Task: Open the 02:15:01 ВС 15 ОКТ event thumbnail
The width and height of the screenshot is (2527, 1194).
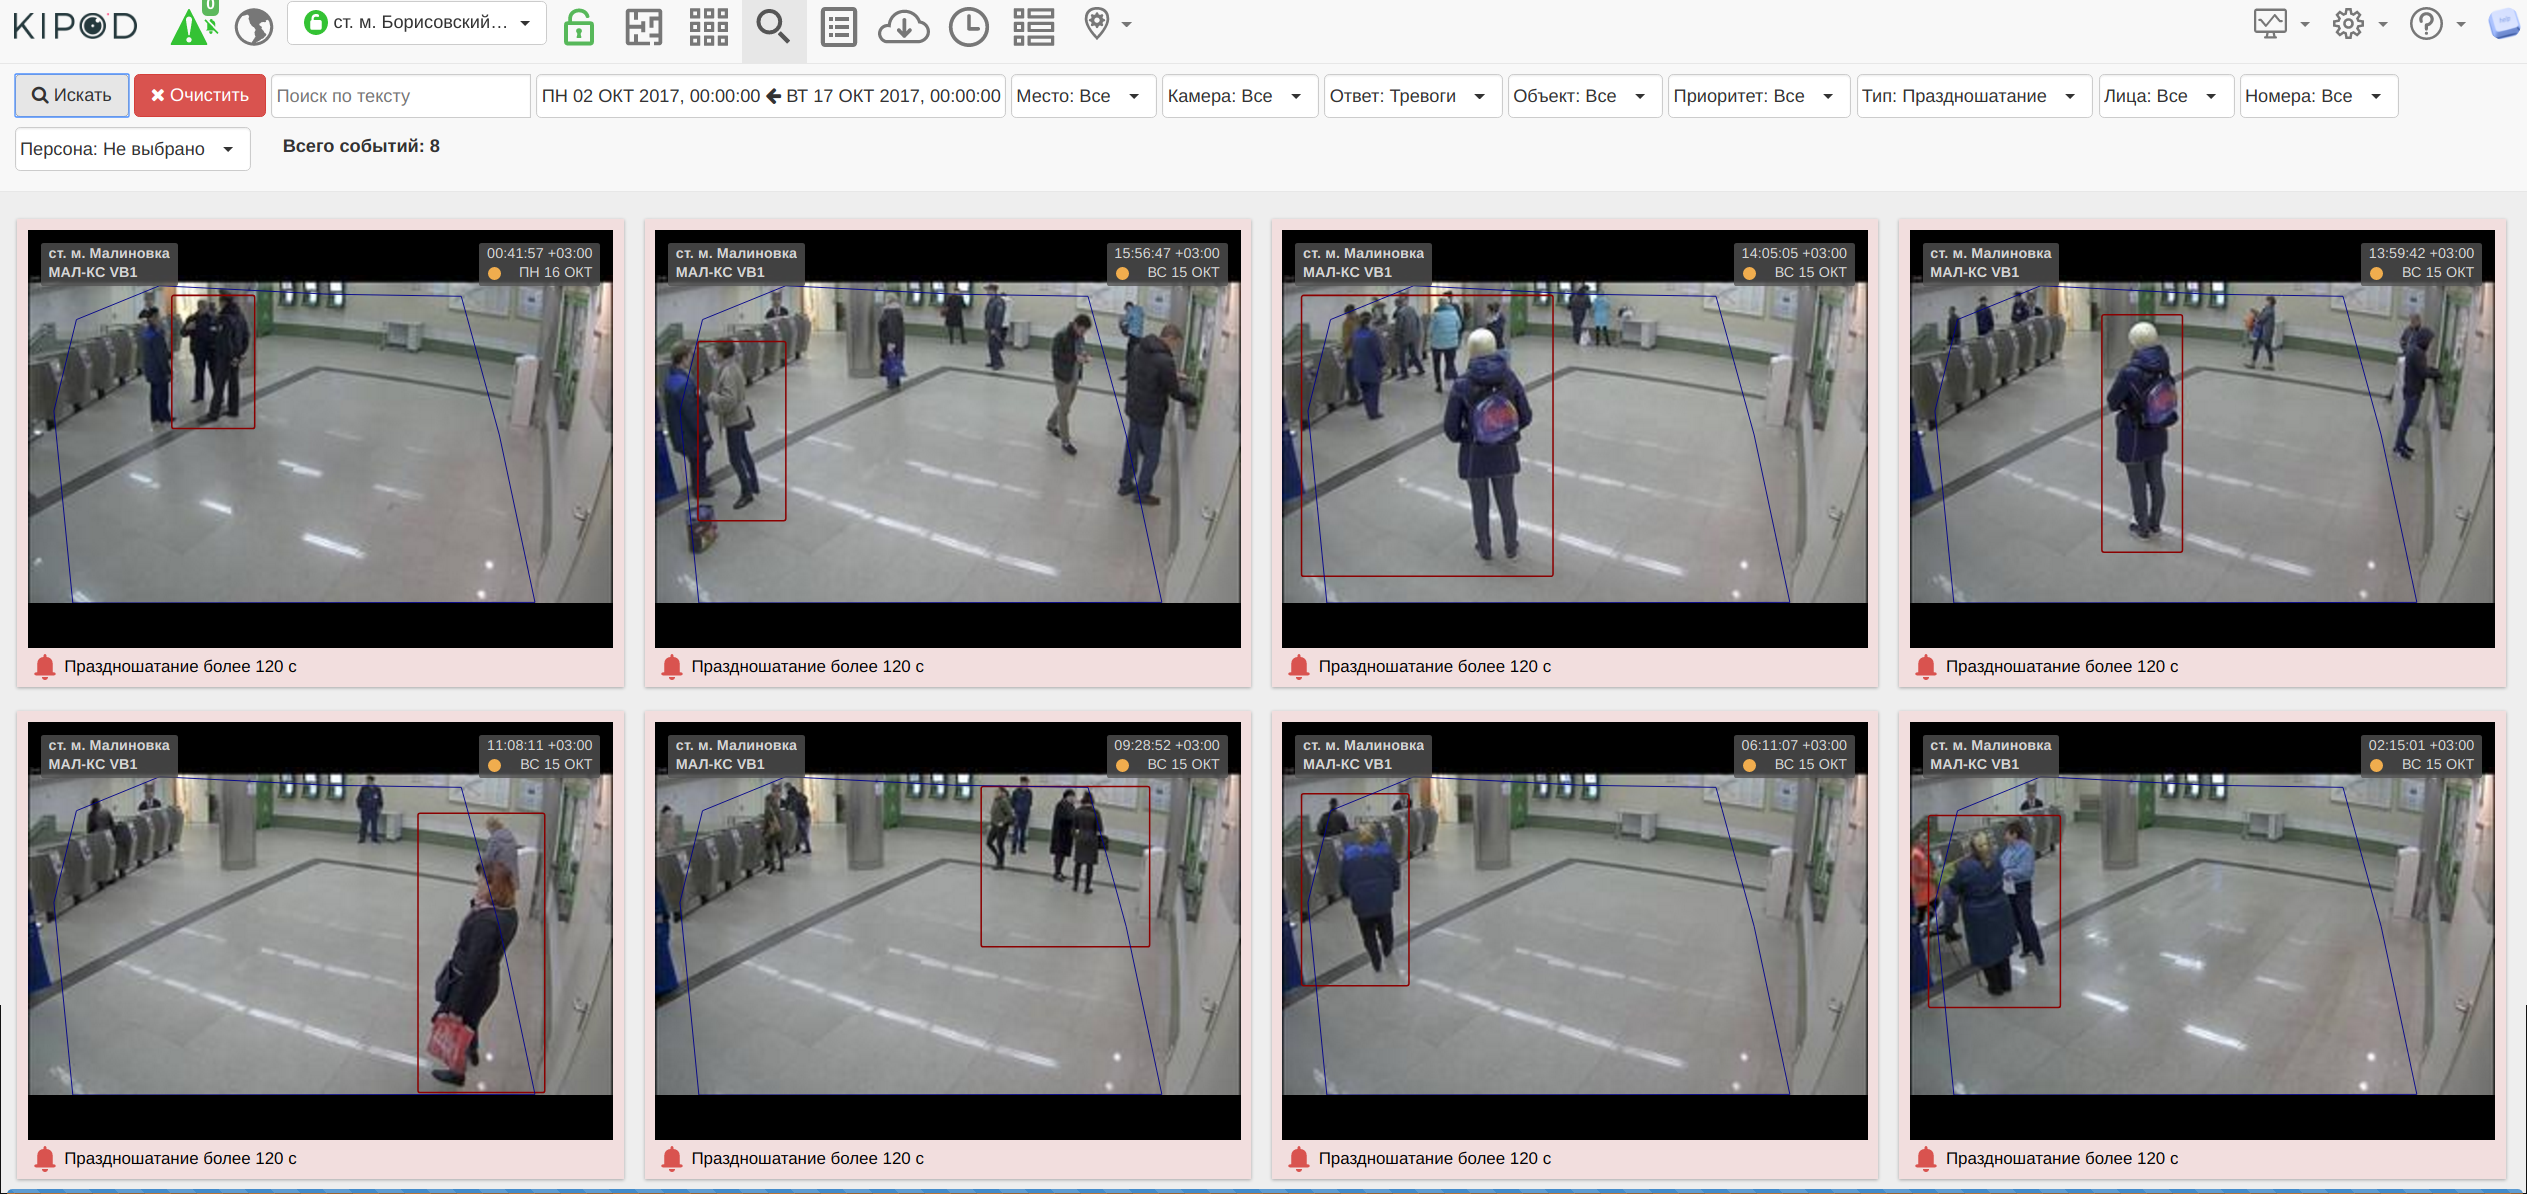Action: [2202, 931]
